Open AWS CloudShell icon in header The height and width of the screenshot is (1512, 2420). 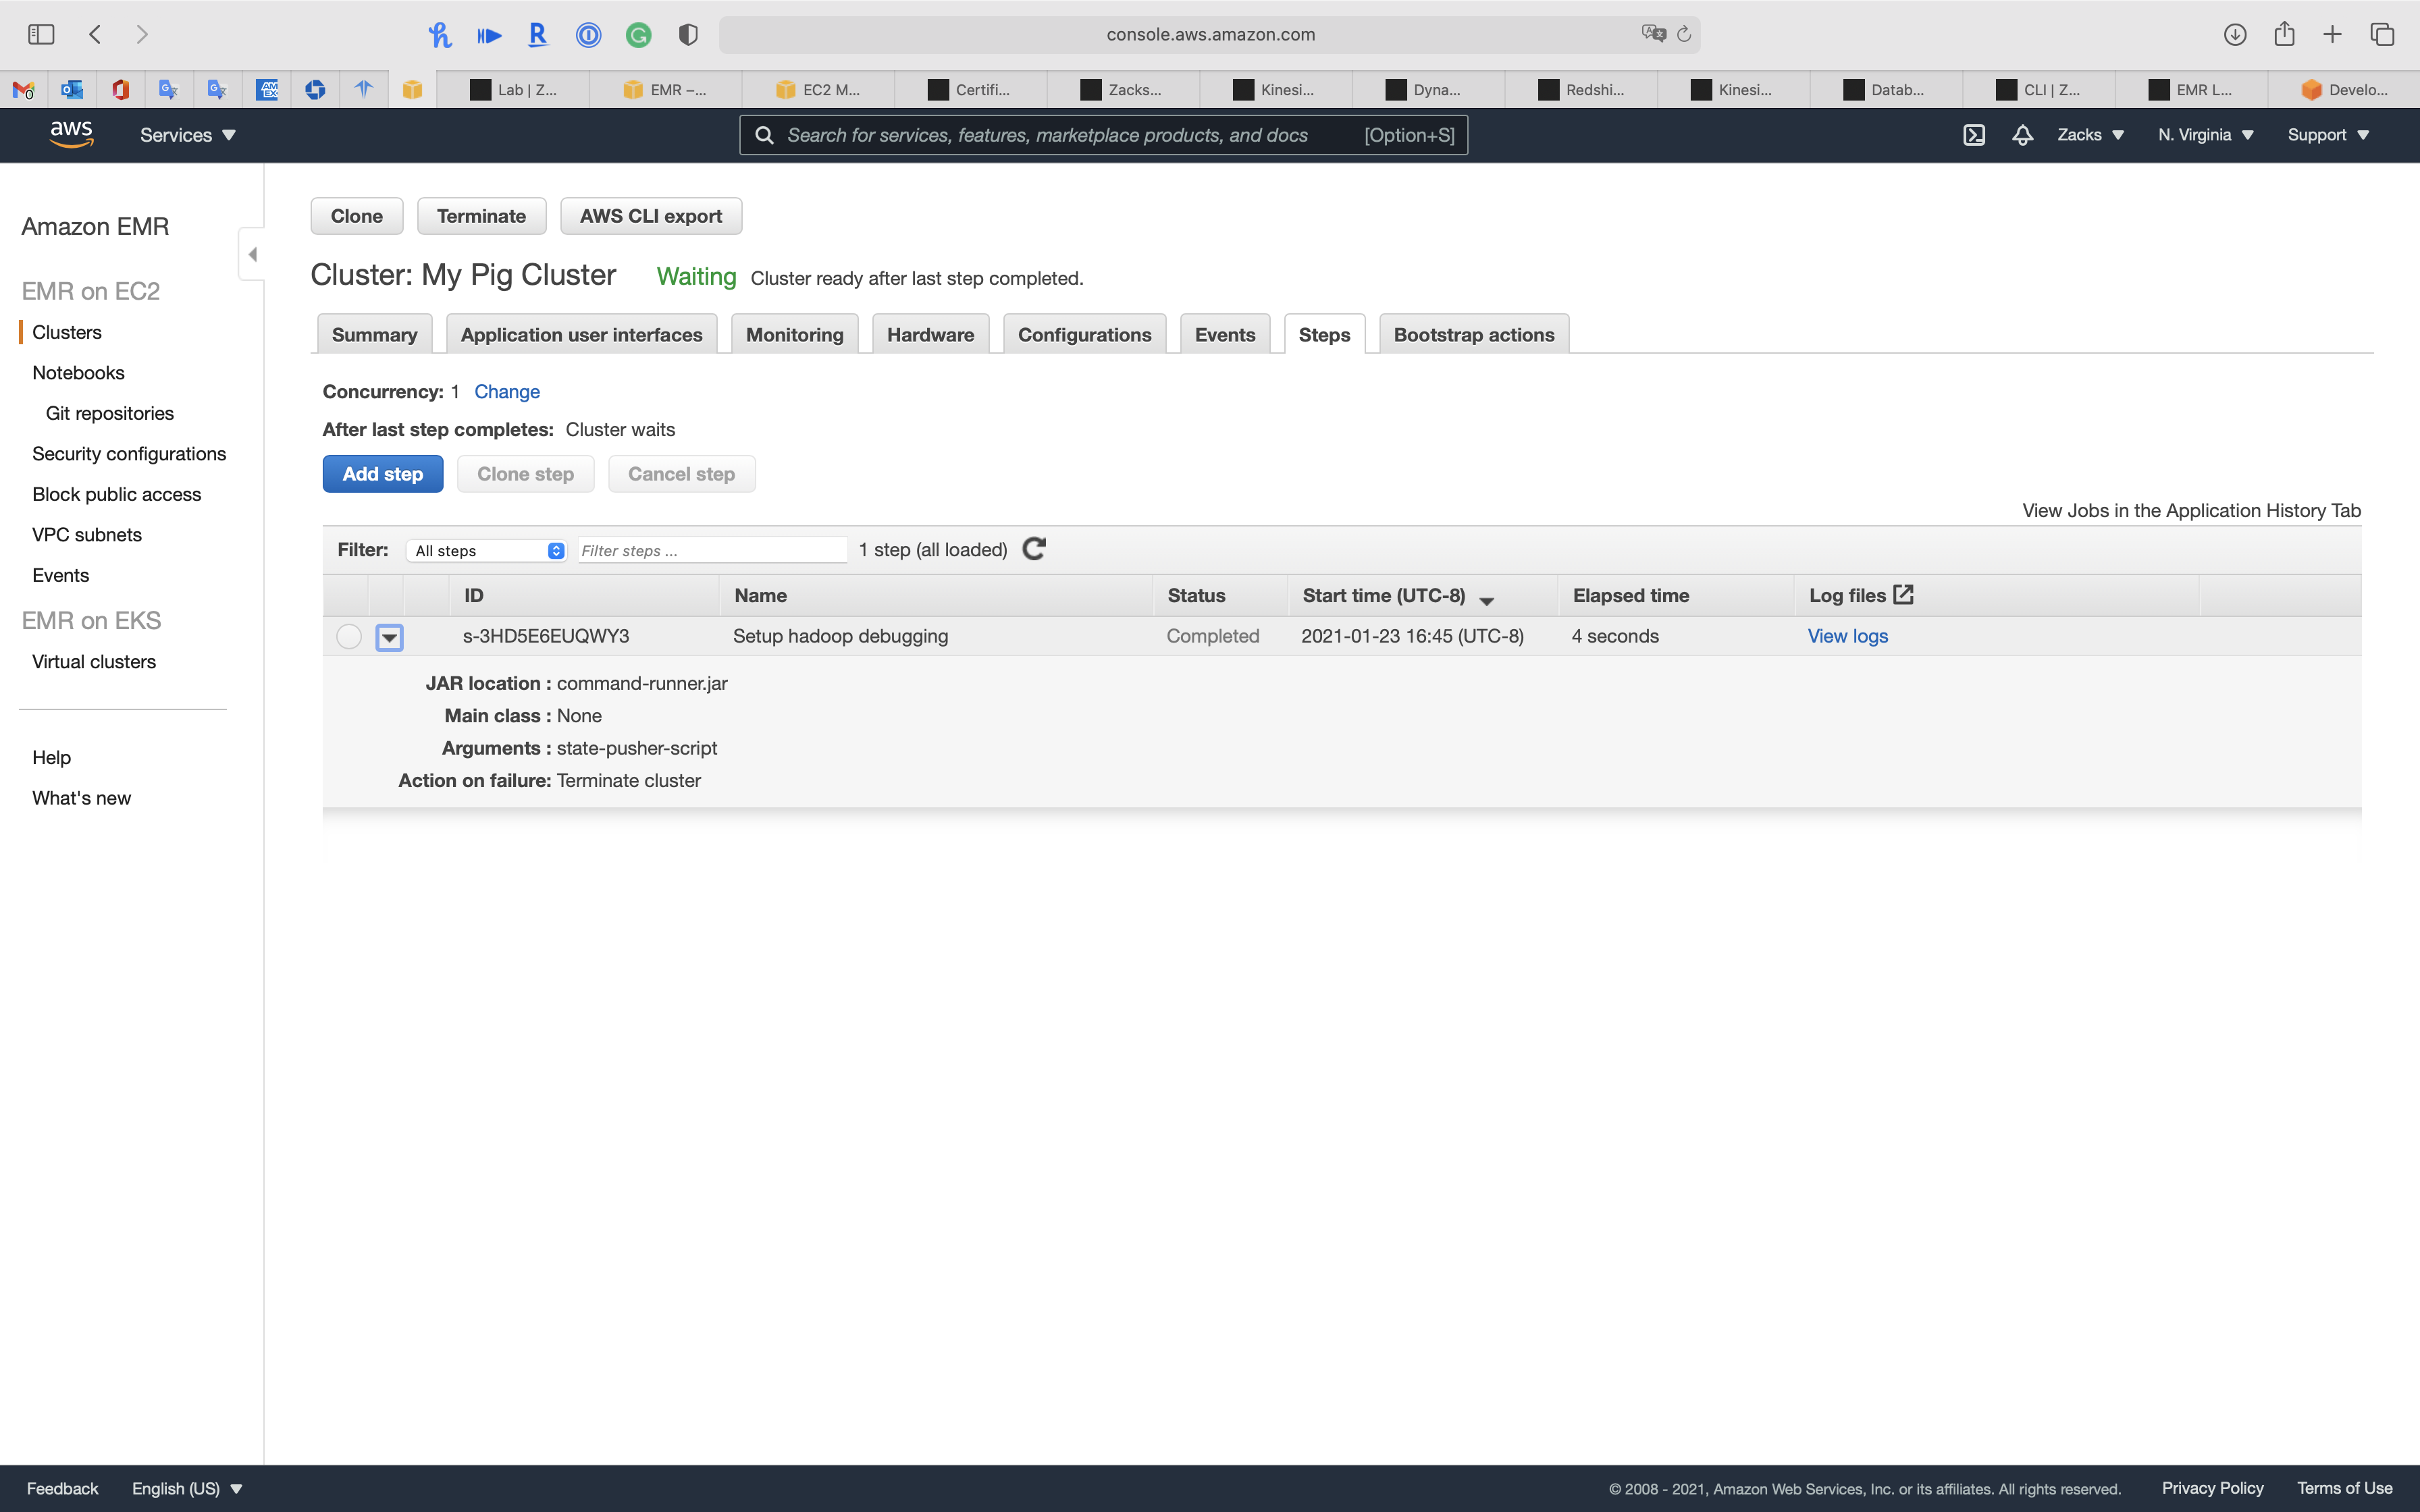[1973, 135]
